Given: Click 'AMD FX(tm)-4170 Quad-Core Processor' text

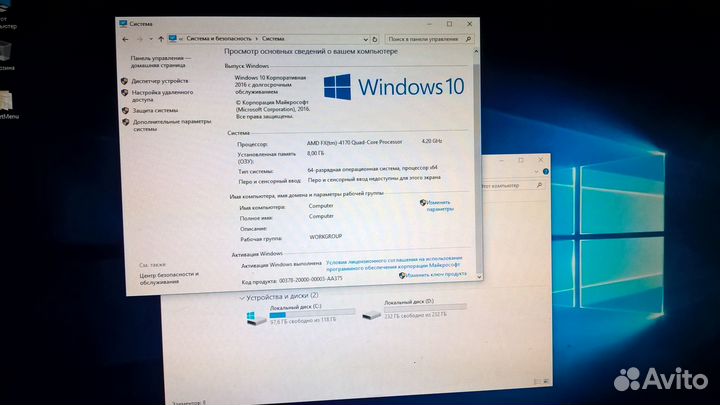Looking at the screenshot, I should [354, 142].
